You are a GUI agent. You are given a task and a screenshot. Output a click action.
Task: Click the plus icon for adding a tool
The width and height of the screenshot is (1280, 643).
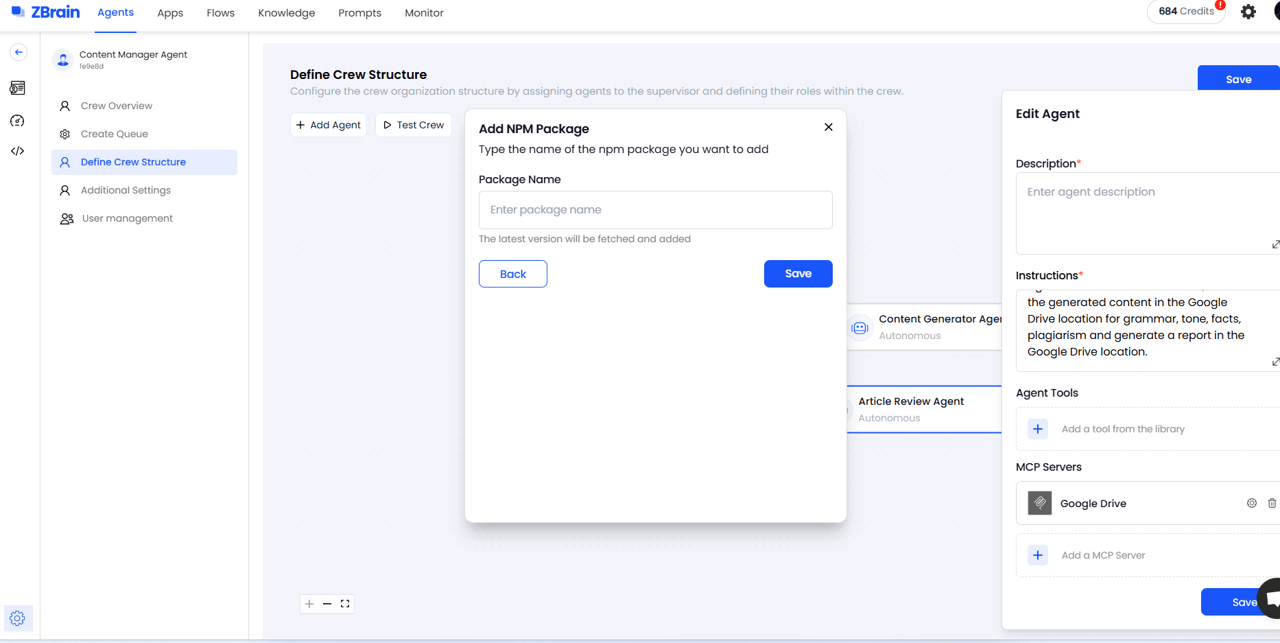coord(1038,429)
